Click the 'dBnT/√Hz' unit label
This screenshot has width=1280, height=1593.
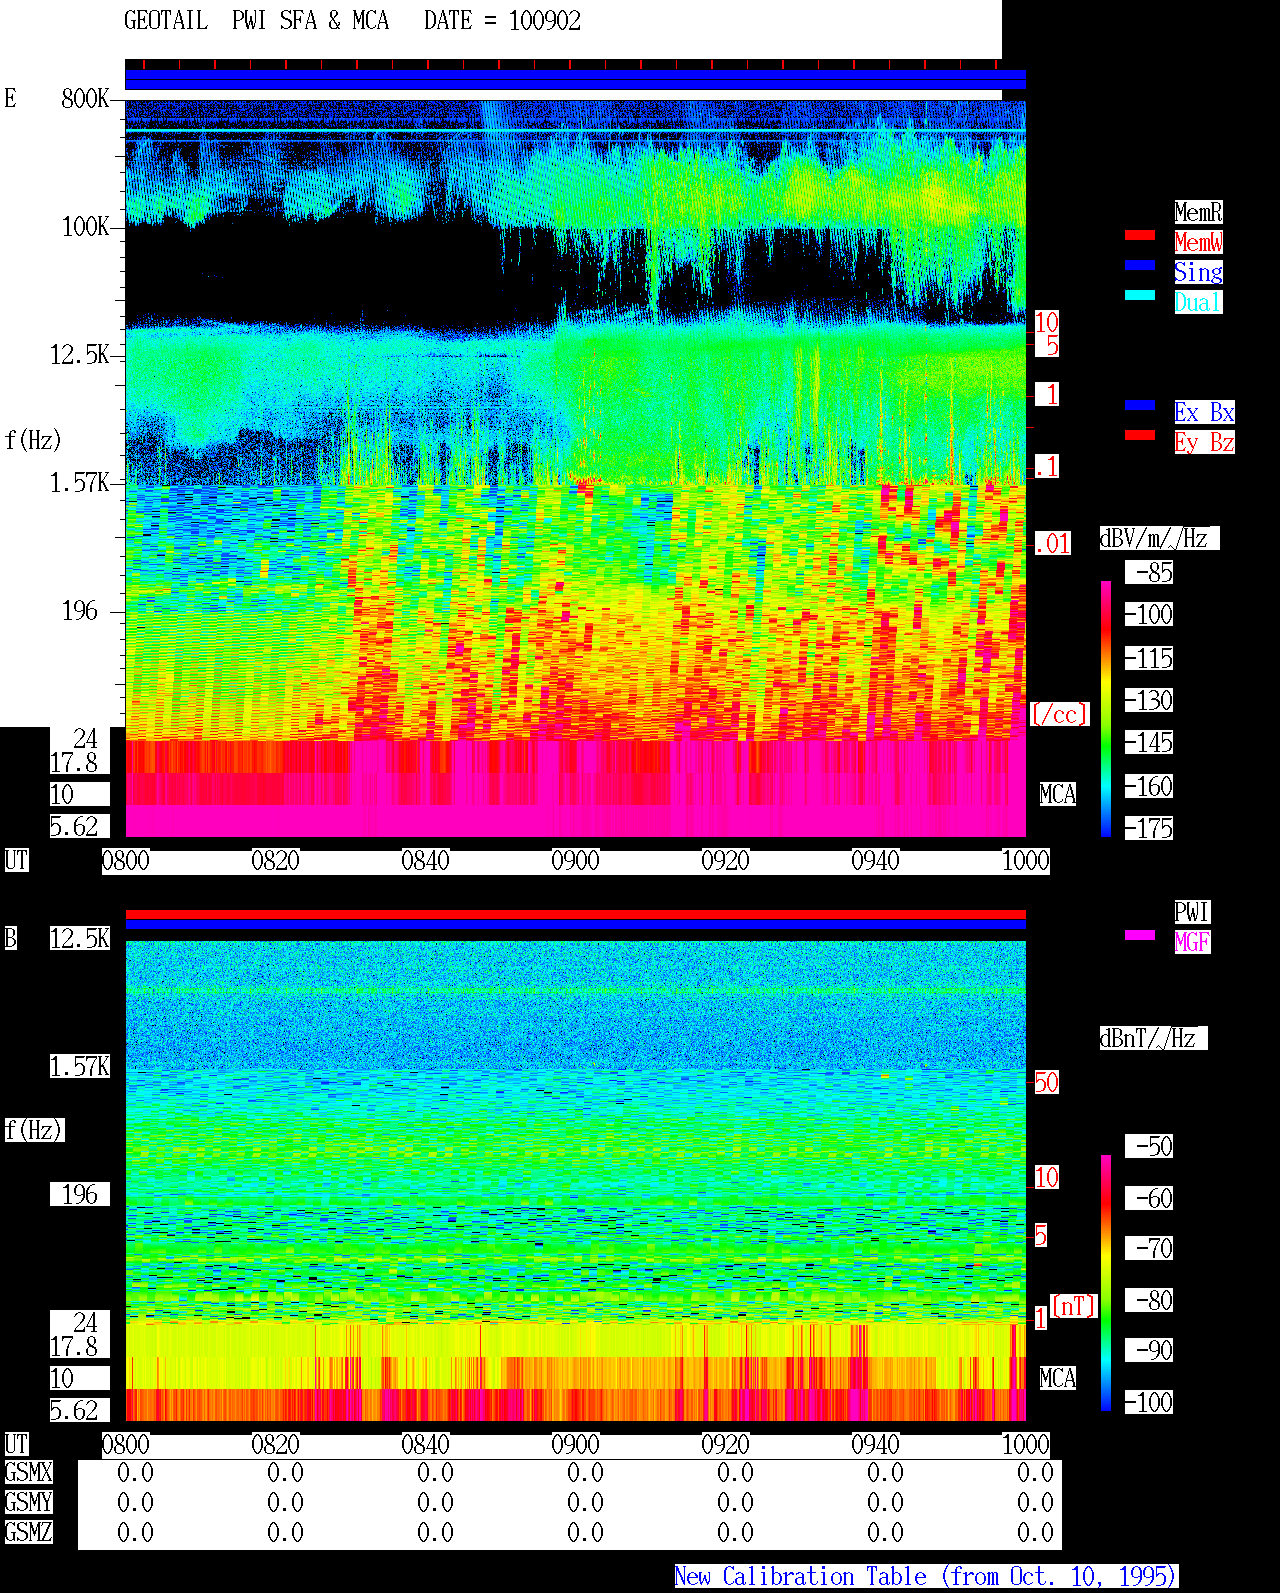pyautogui.click(x=1153, y=1038)
